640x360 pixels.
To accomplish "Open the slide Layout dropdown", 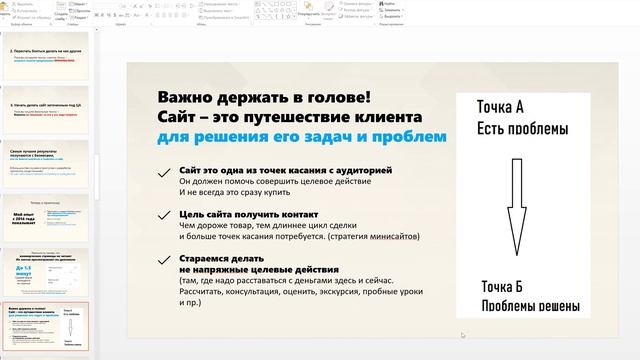I will (x=78, y=4).
